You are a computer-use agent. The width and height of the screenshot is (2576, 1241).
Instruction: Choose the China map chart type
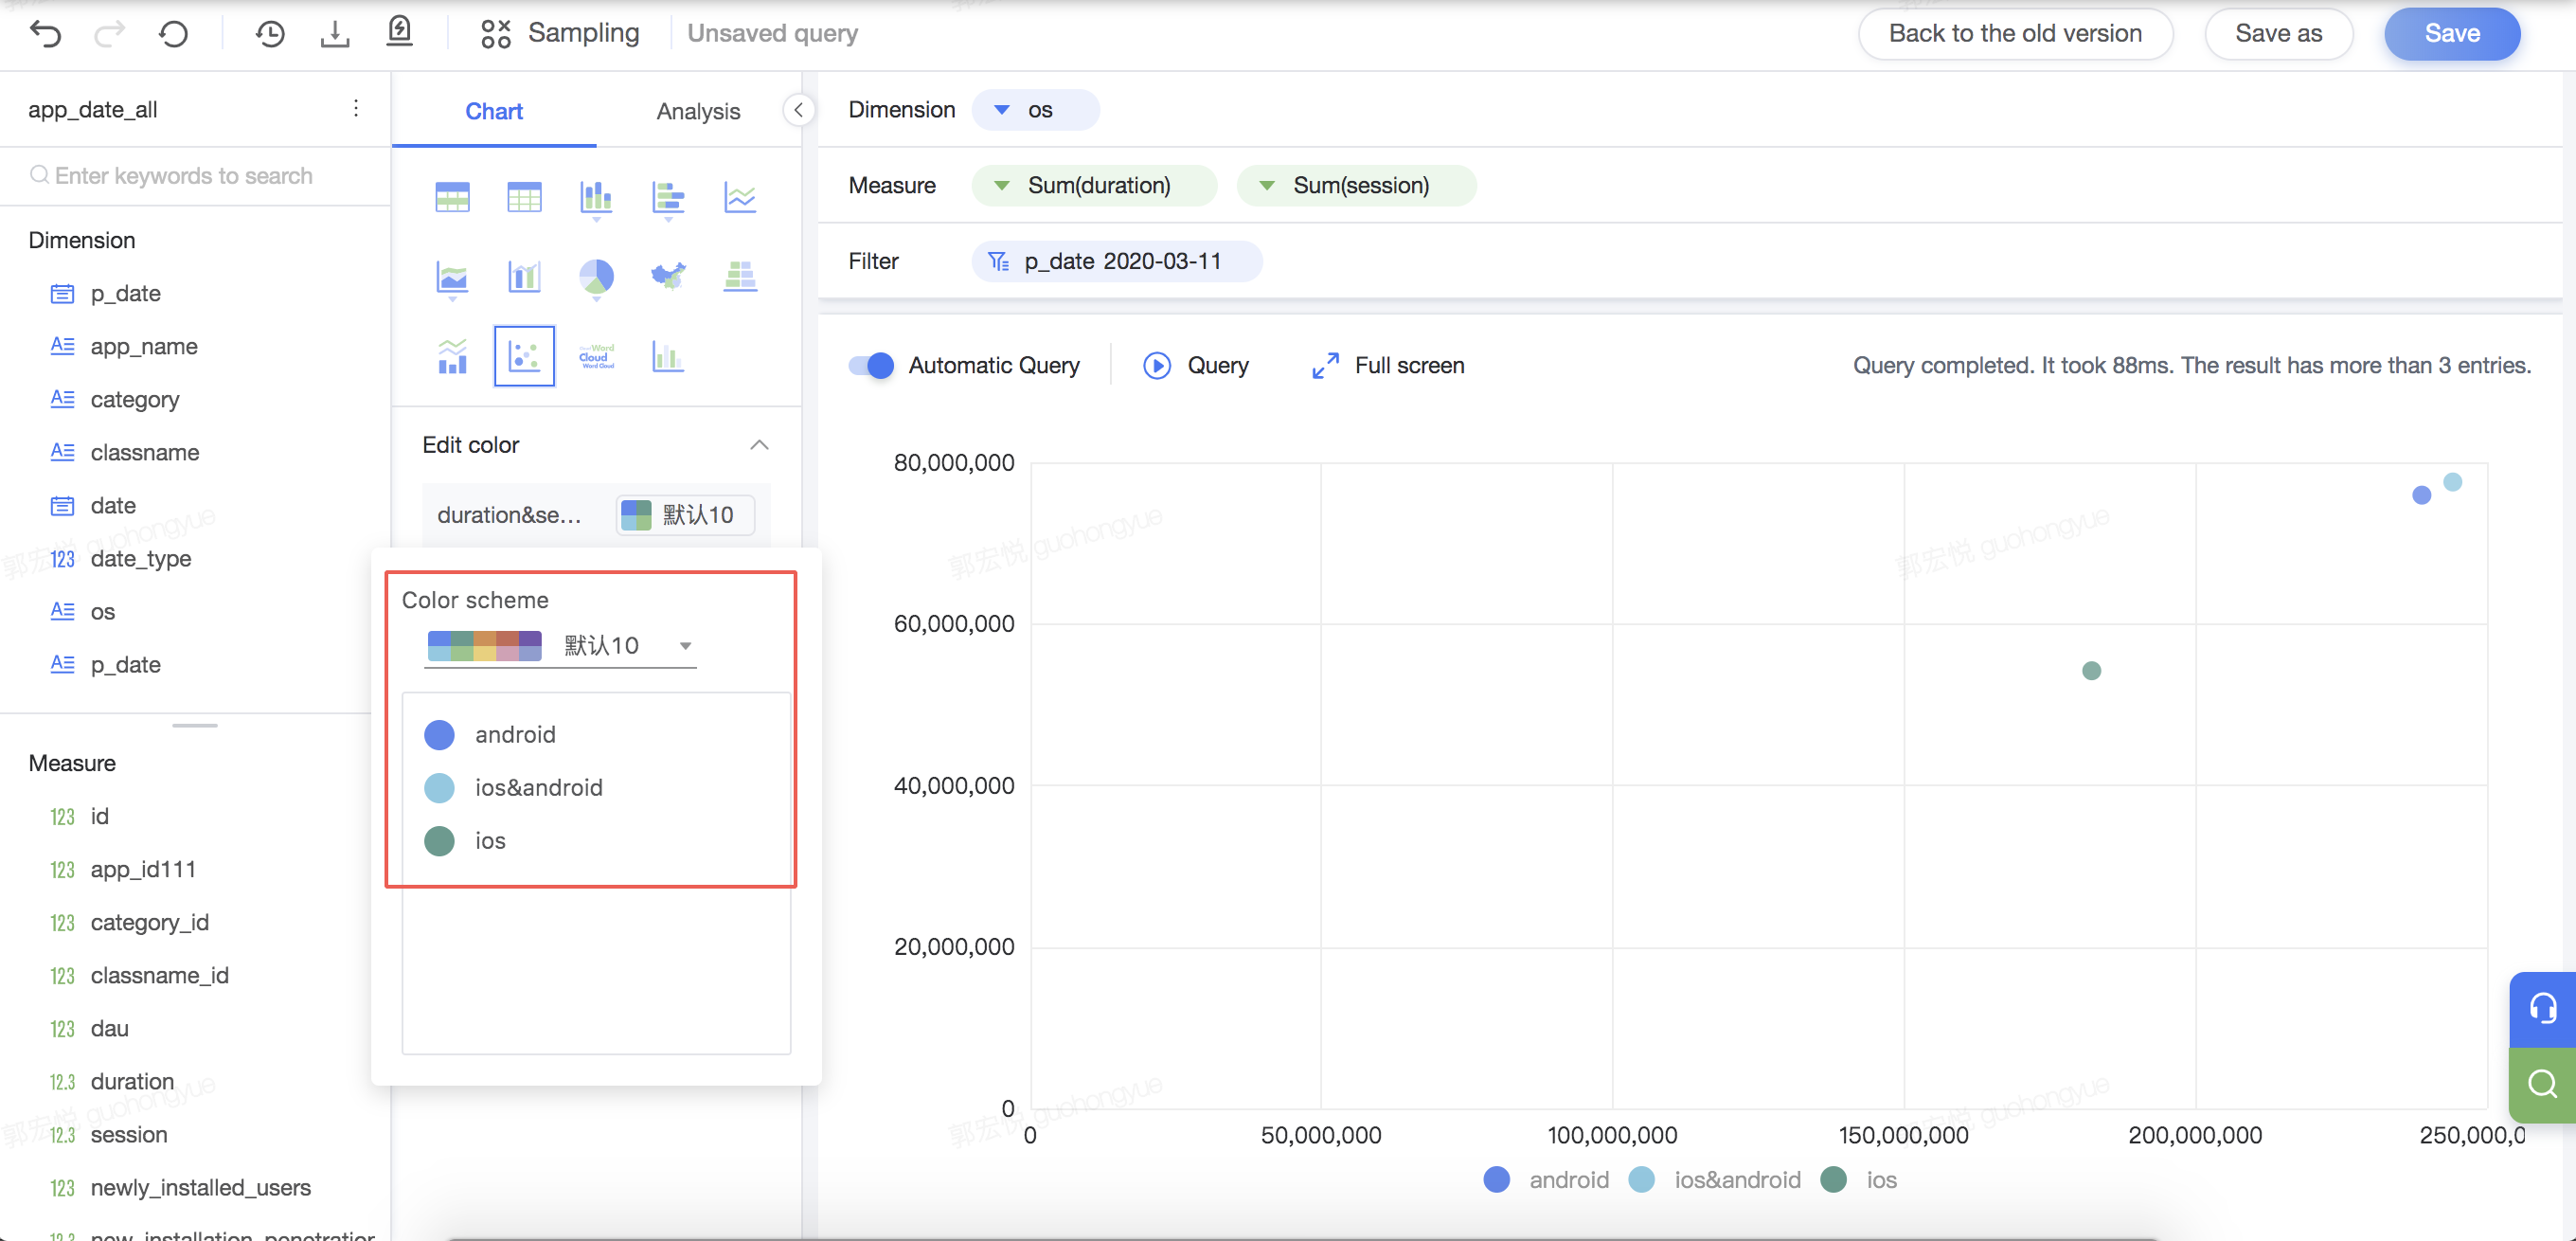[668, 274]
